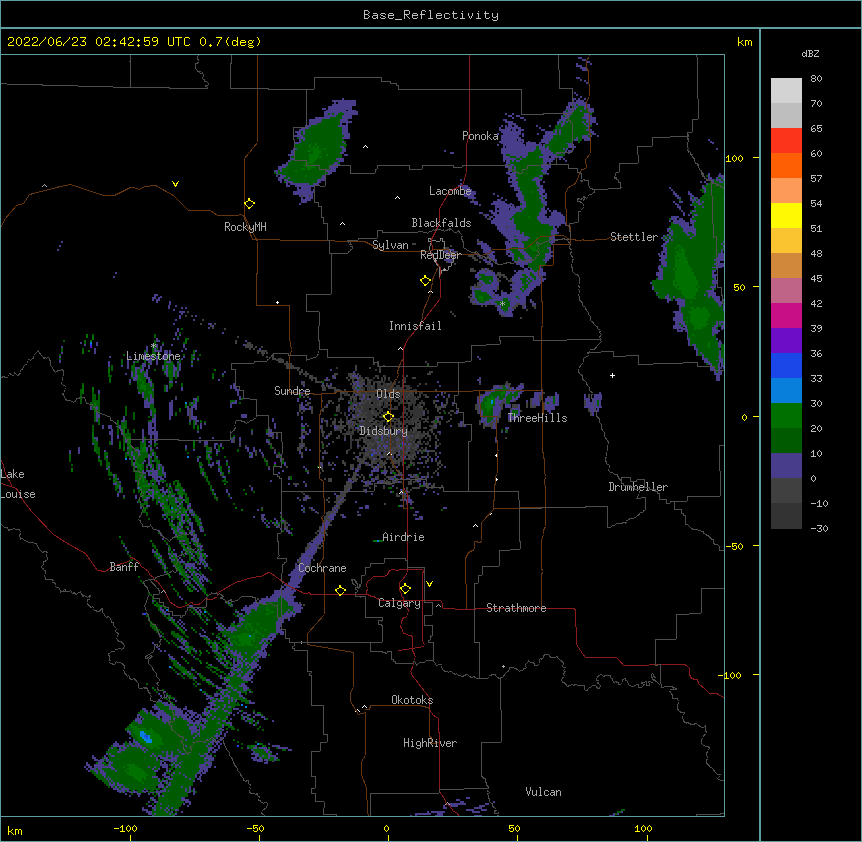
Task: Select the Innisfail label
Action: pos(415,326)
